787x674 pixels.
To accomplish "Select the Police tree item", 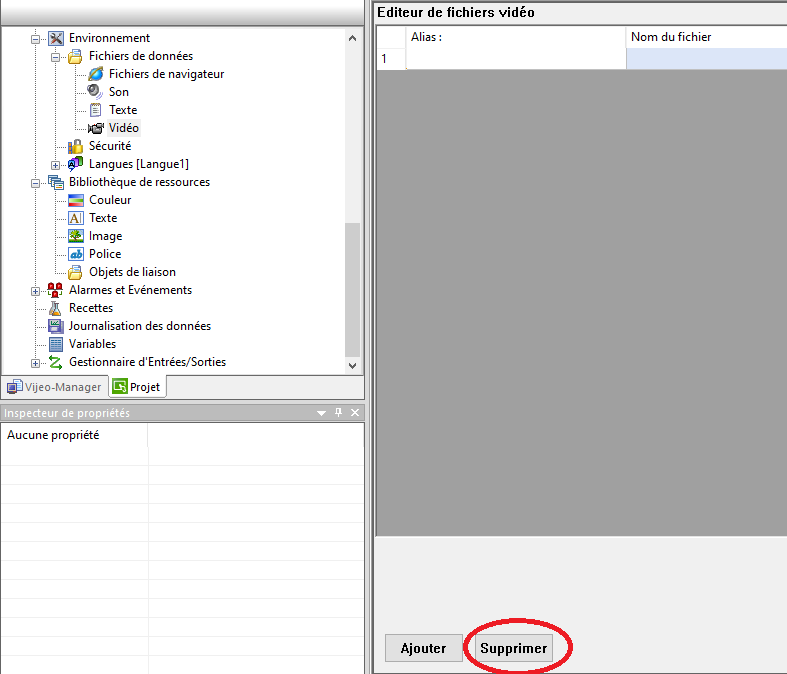I will (105, 254).
